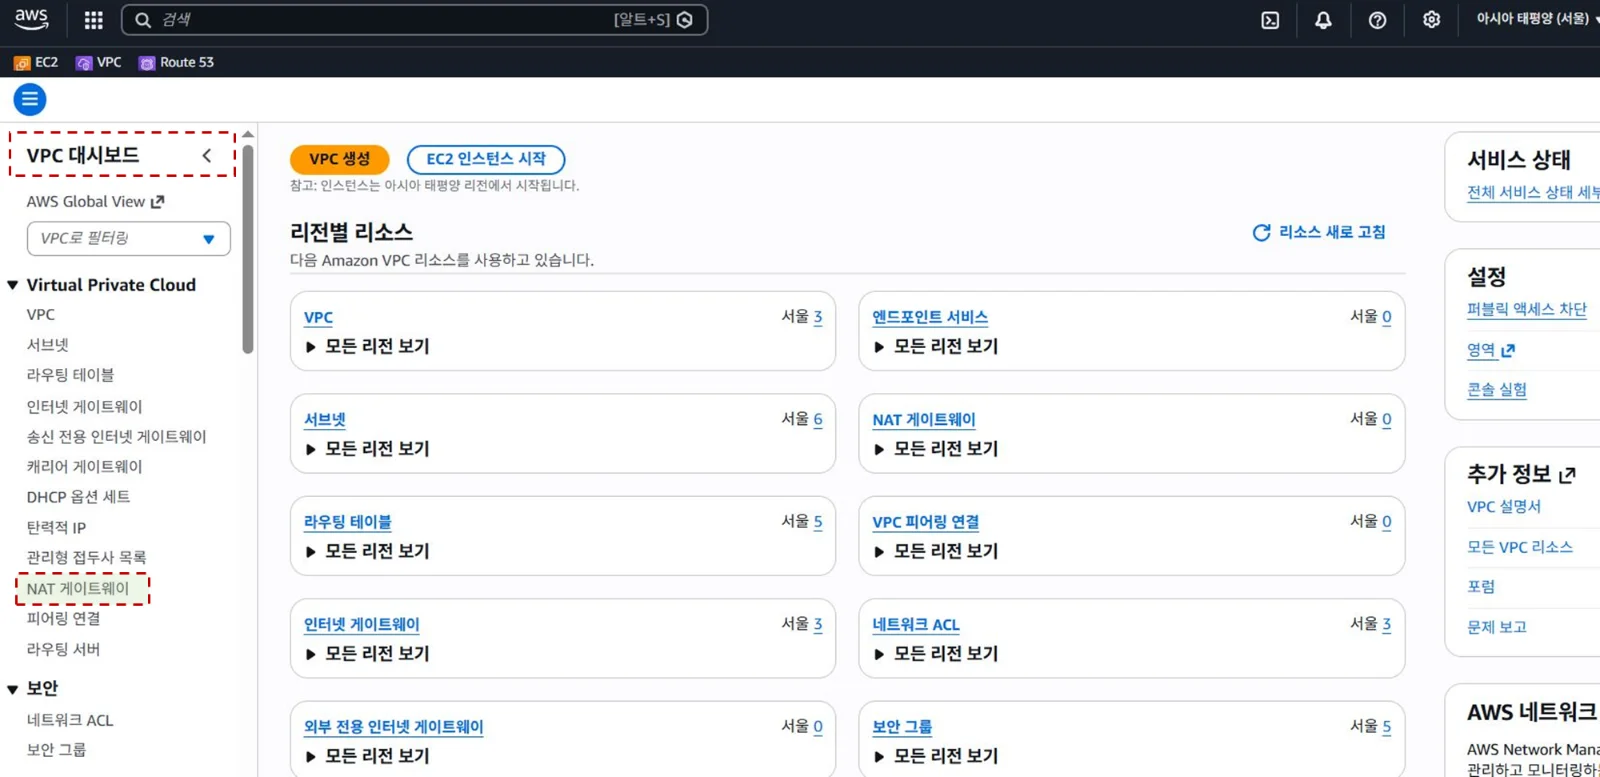This screenshot has height=777, width=1600.
Task: Select 인터넷 게이트웨이 in the sidebar
Action: (x=85, y=406)
